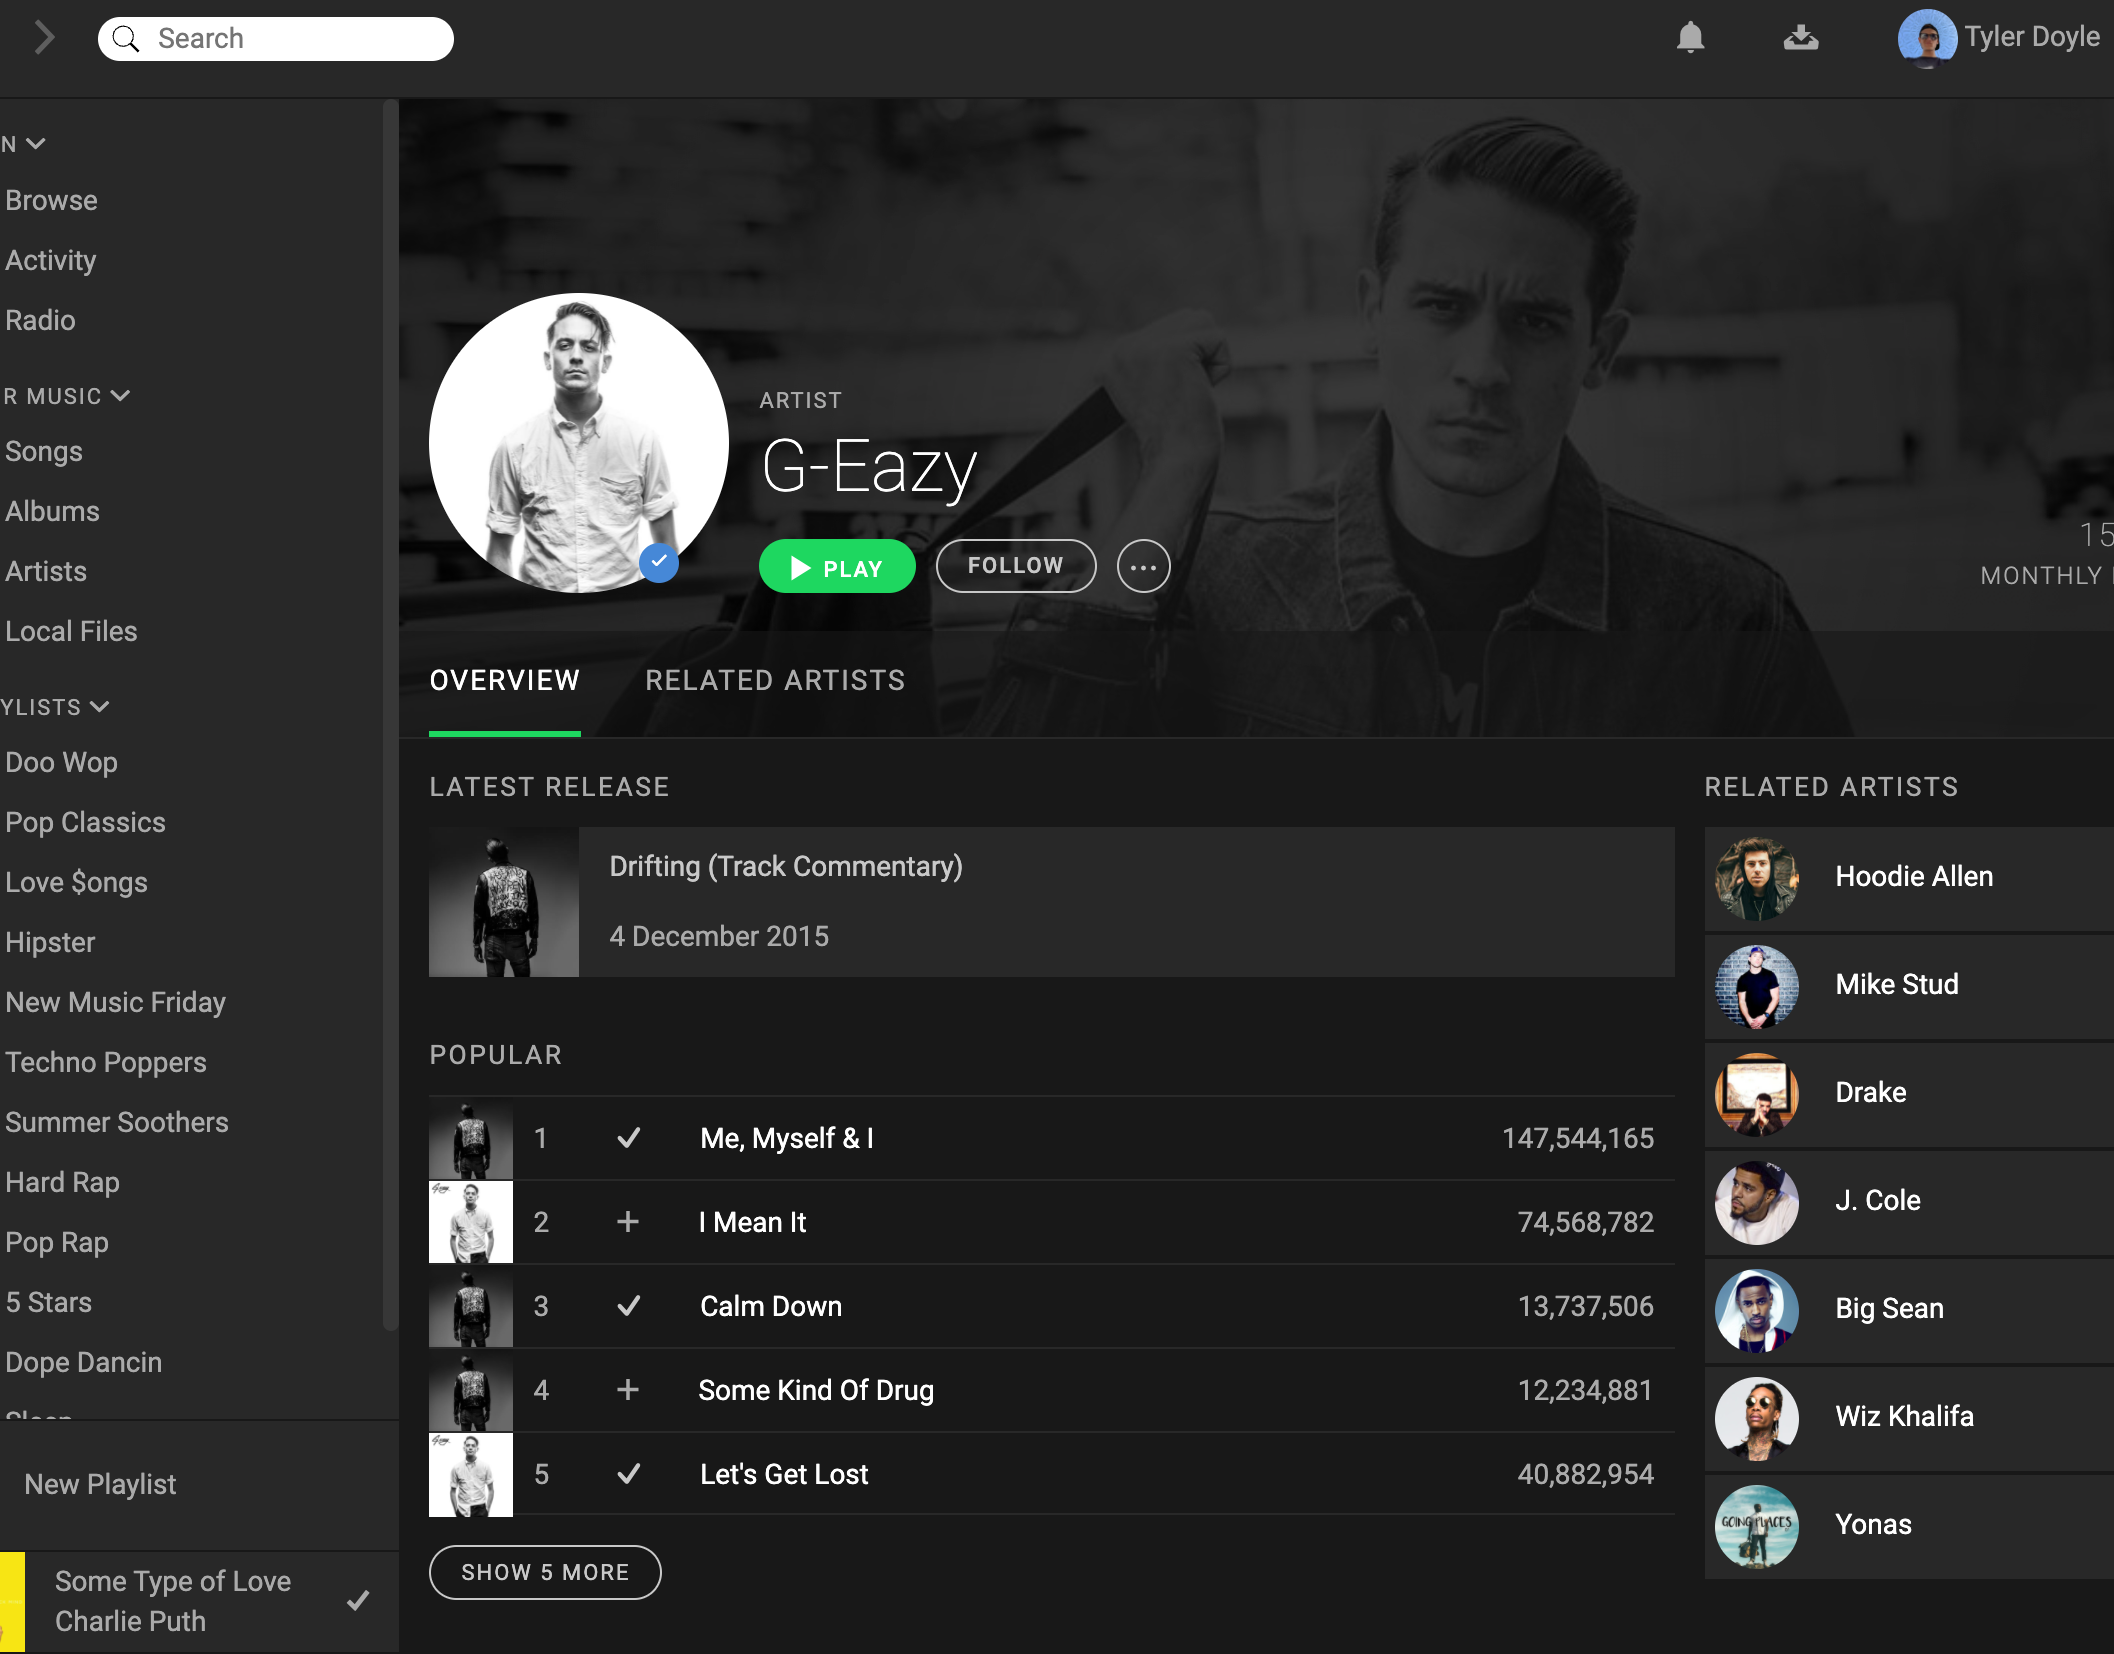Open the Pop Classics playlist

85,823
